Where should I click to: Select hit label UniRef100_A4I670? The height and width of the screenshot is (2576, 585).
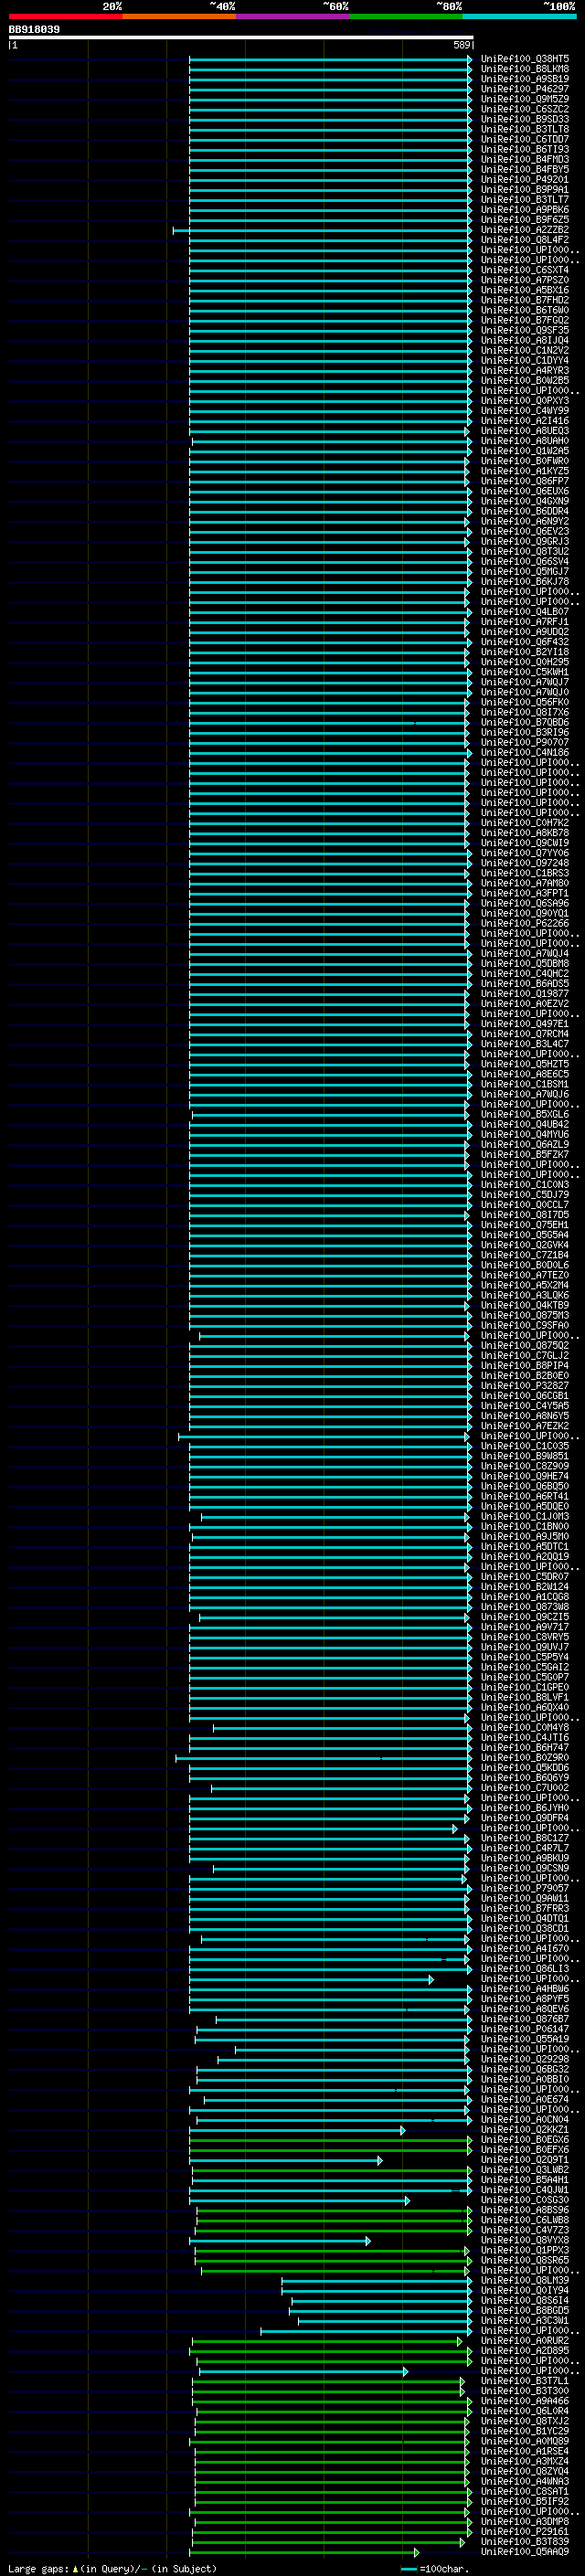coord(525,1948)
